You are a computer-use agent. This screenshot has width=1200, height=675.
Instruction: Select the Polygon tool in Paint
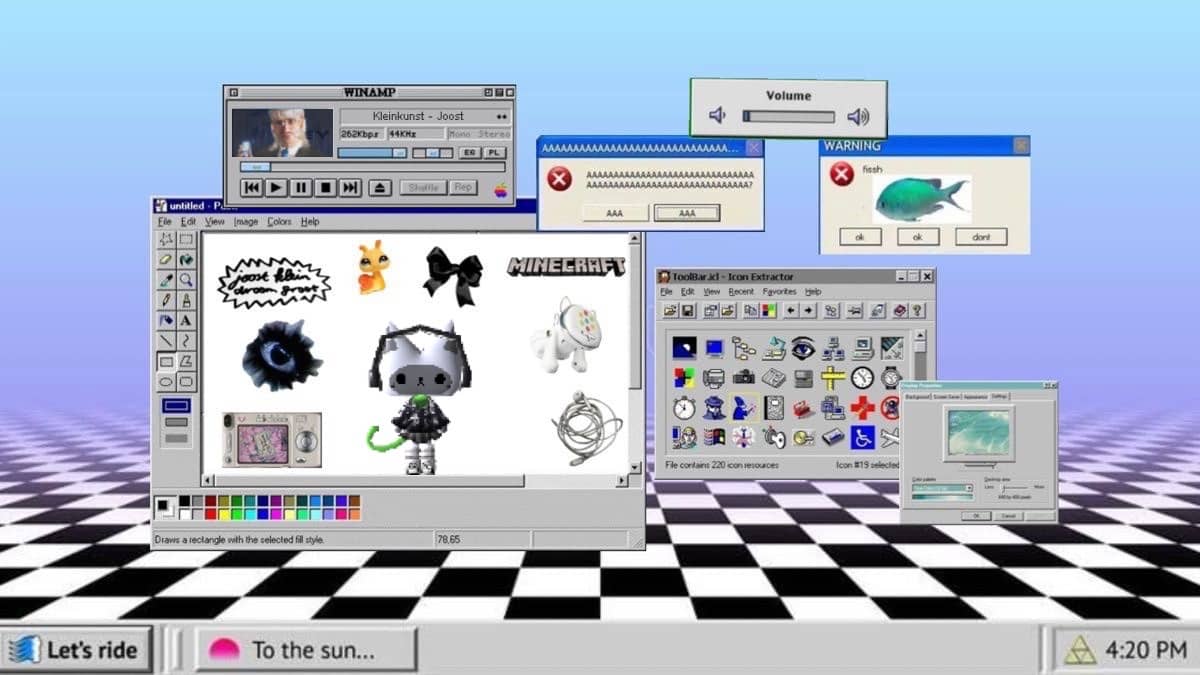pos(186,361)
